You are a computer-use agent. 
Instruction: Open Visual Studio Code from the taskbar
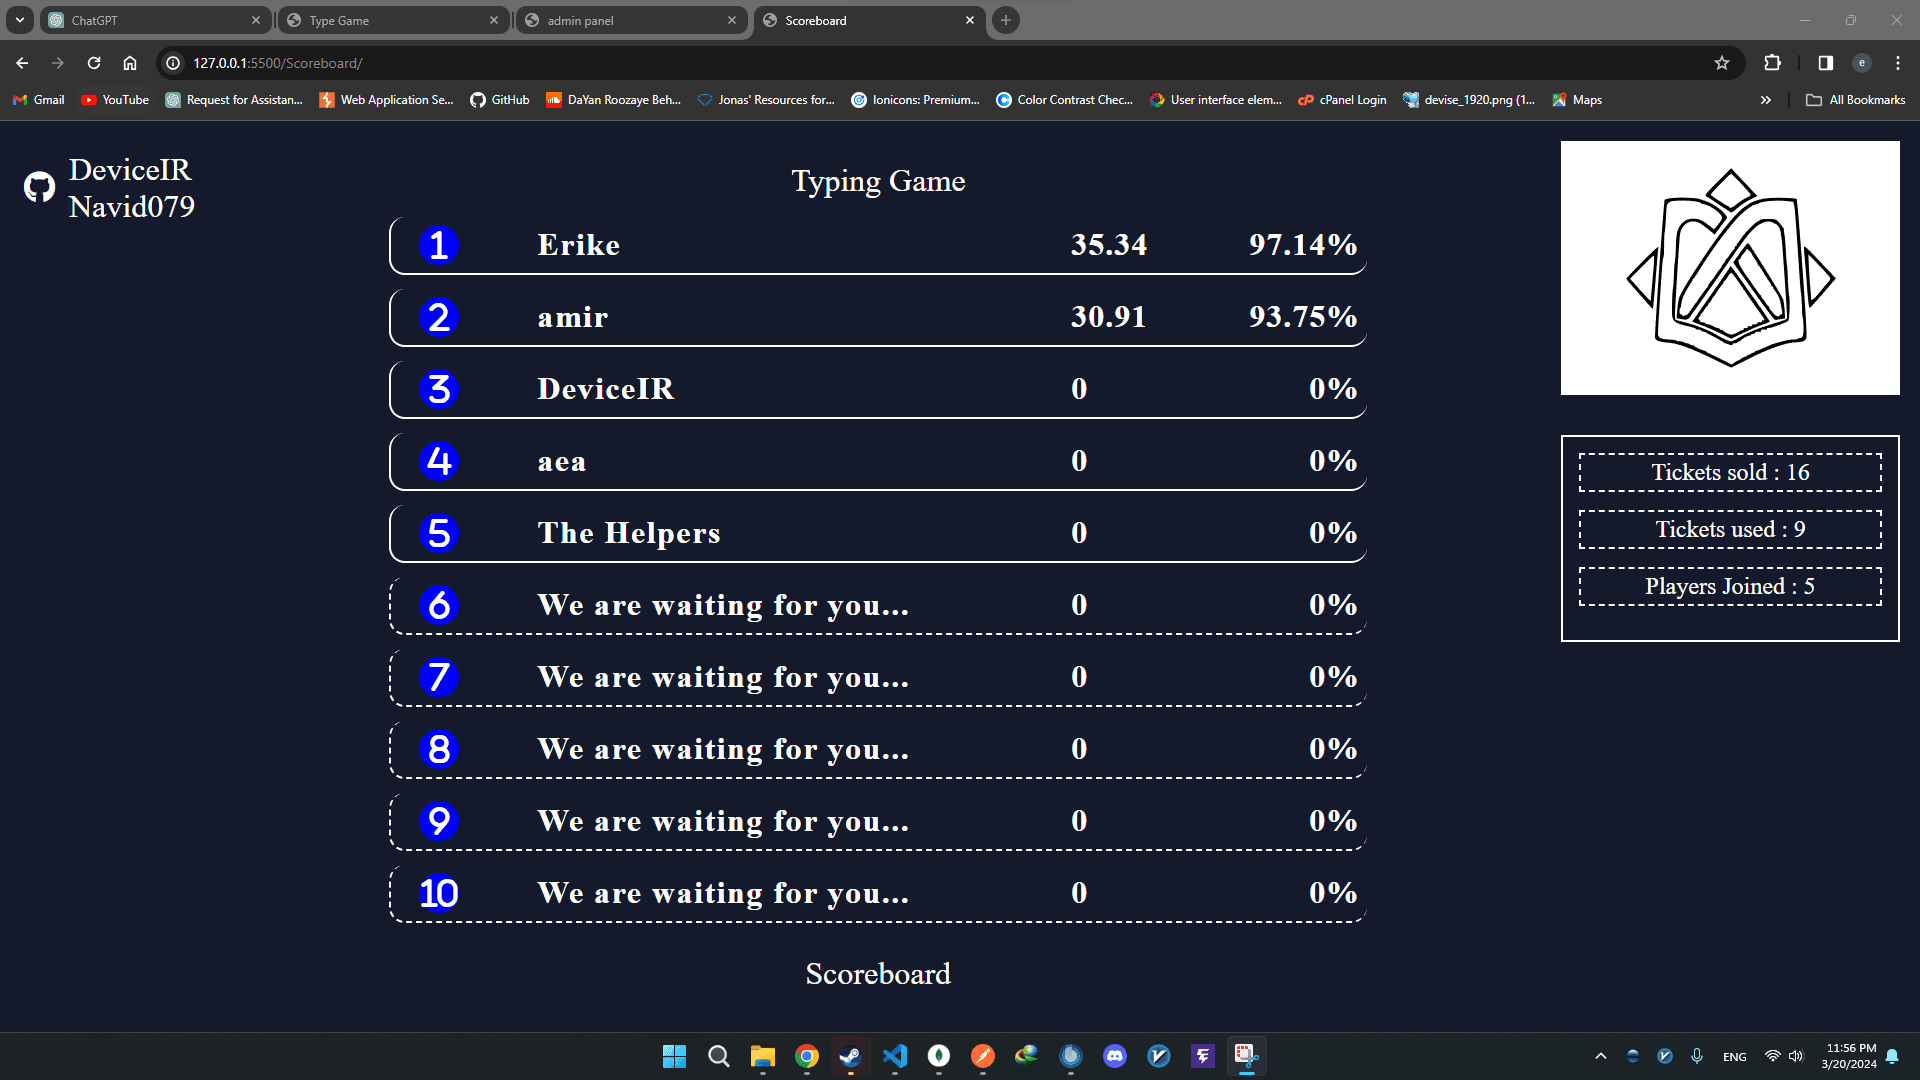click(895, 1056)
